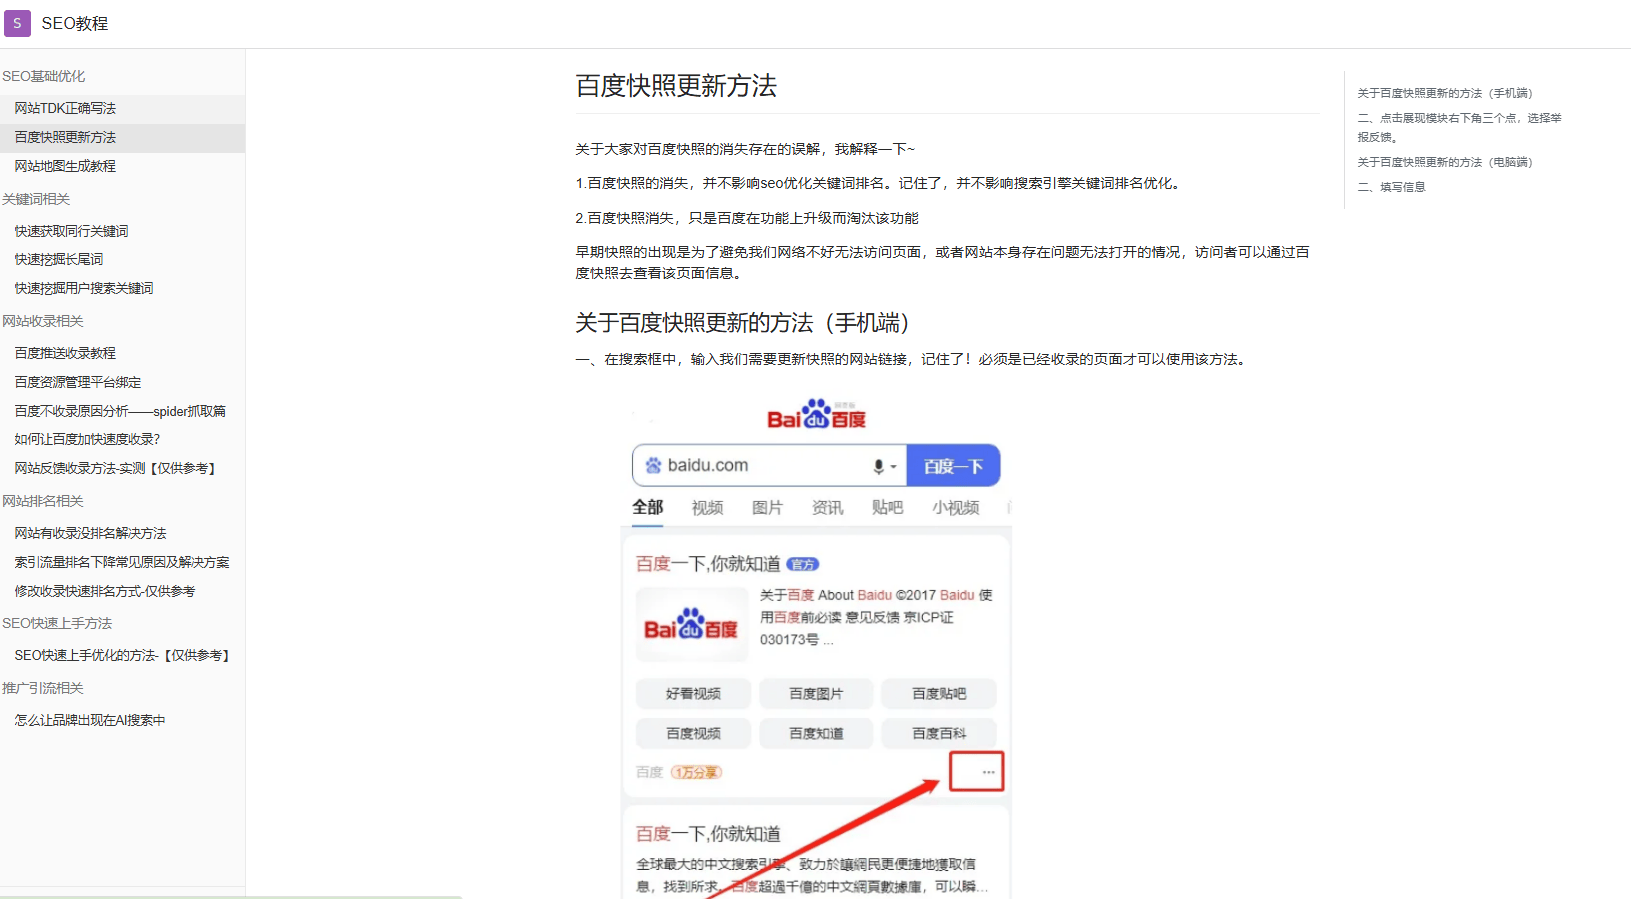The height and width of the screenshot is (899, 1631).
Task: Click the 网站收录相关 section heading
Action: click(x=43, y=321)
